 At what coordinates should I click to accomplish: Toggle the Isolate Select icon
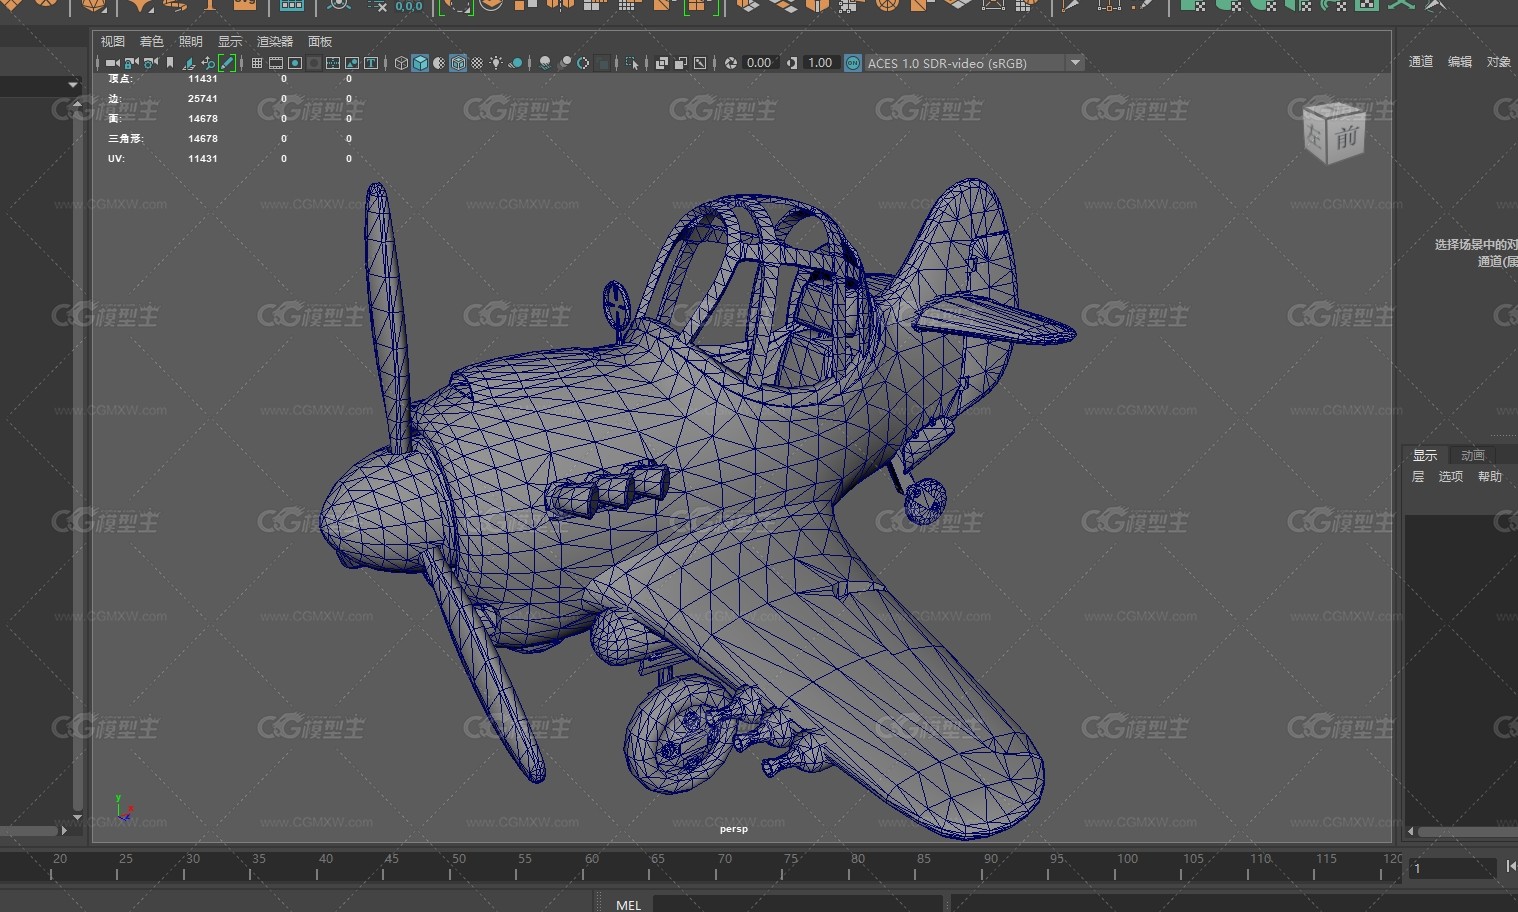(x=632, y=63)
